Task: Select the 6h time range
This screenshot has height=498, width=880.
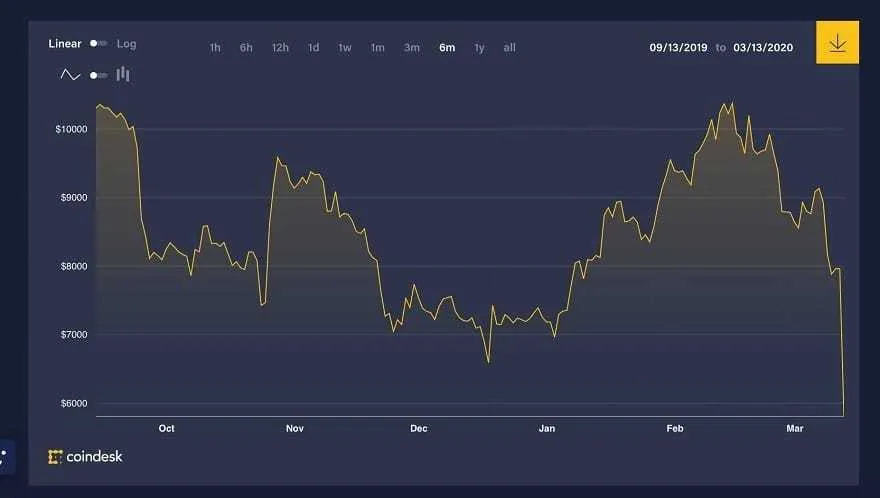Action: [x=246, y=48]
